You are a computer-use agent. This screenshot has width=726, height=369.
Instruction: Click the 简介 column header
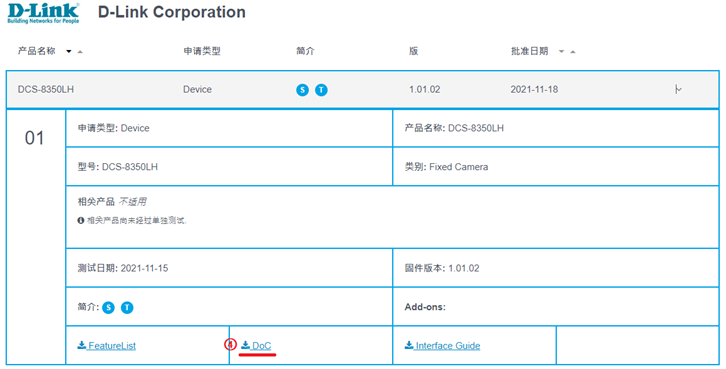point(305,51)
